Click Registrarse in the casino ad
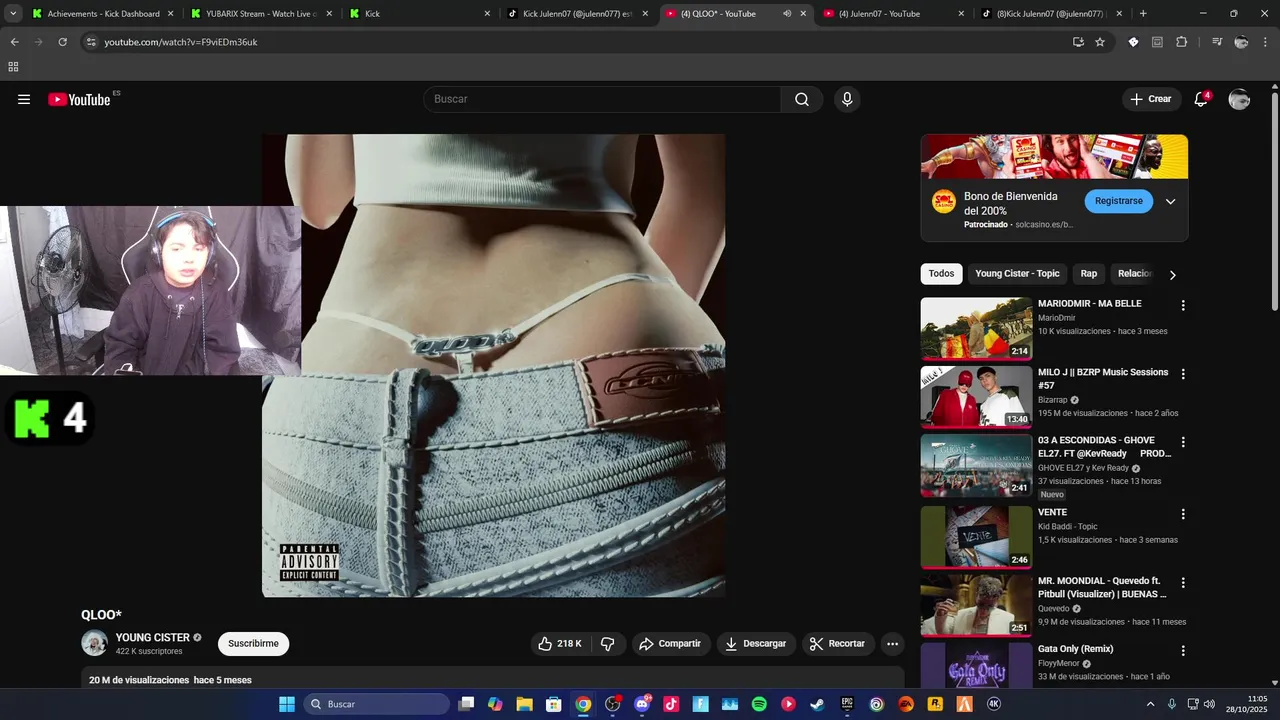This screenshot has width=1280, height=720. click(1118, 201)
